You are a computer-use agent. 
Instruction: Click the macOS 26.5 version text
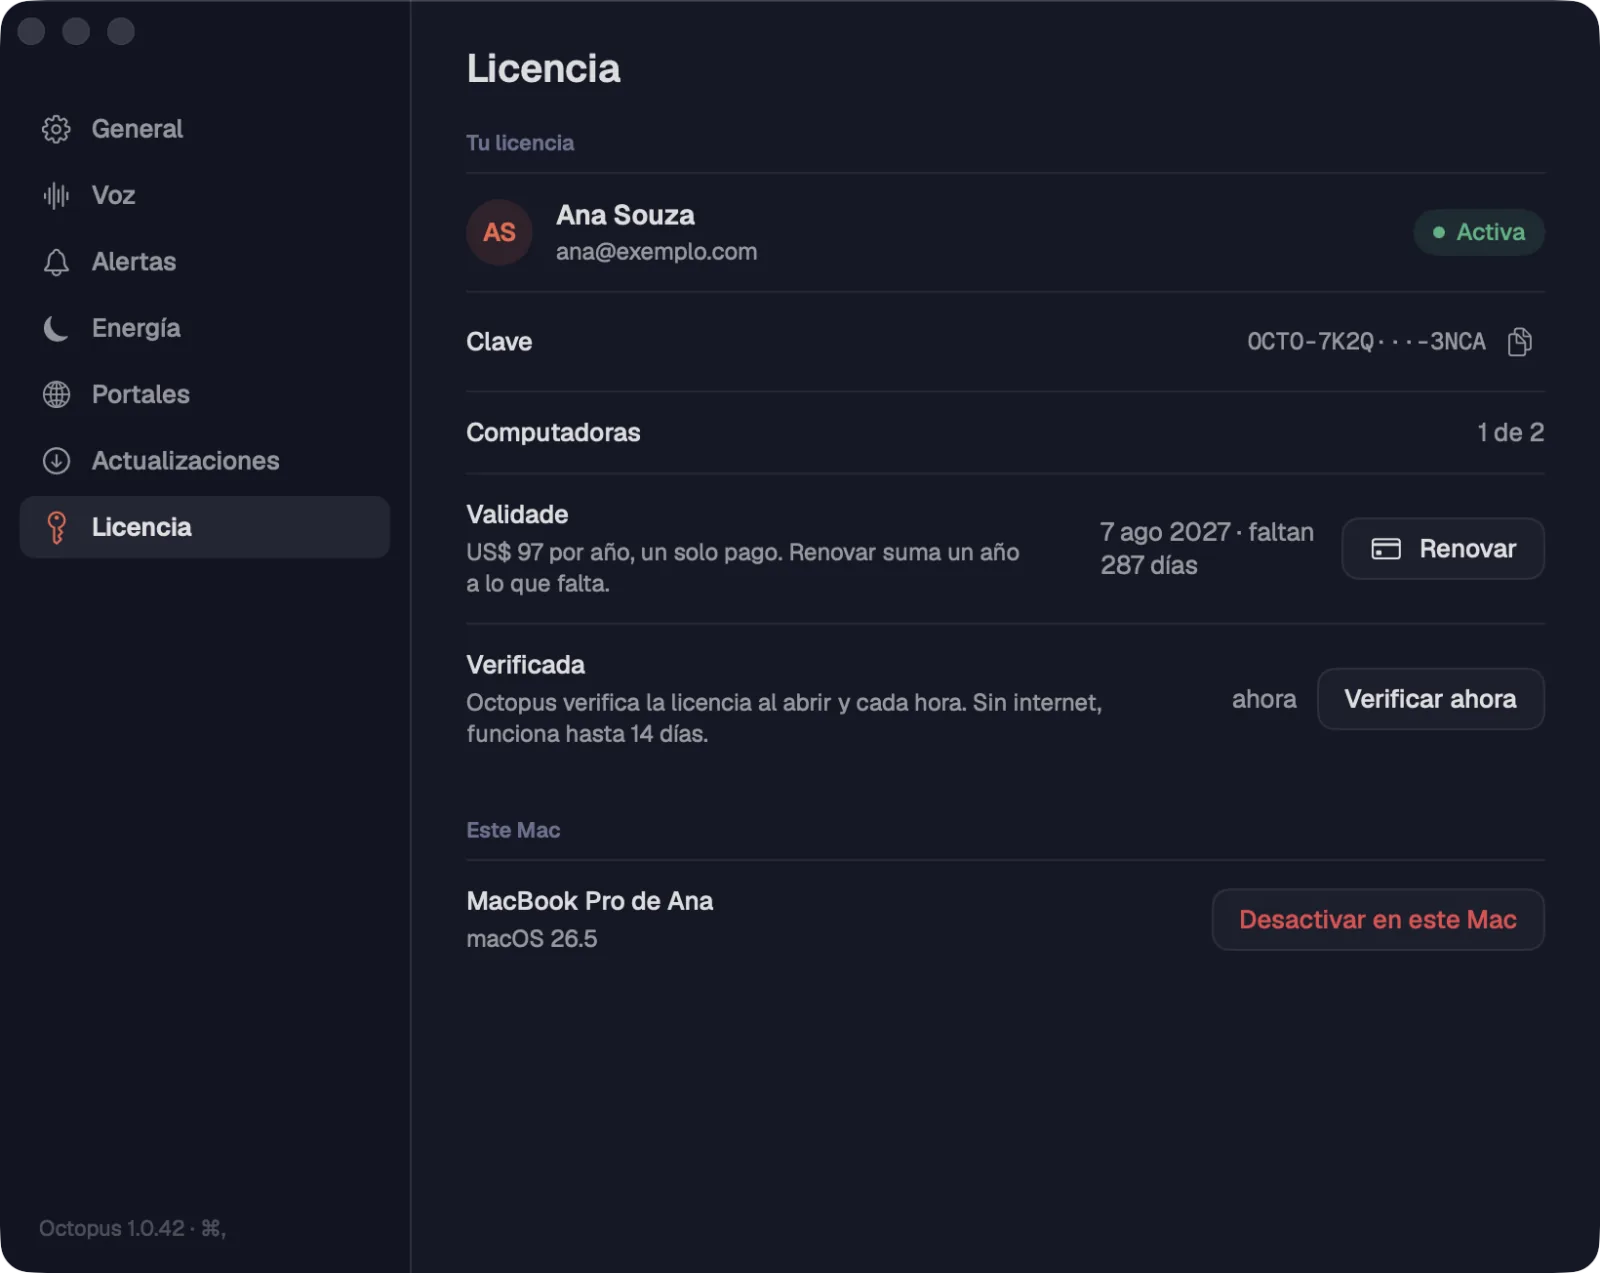click(531, 939)
